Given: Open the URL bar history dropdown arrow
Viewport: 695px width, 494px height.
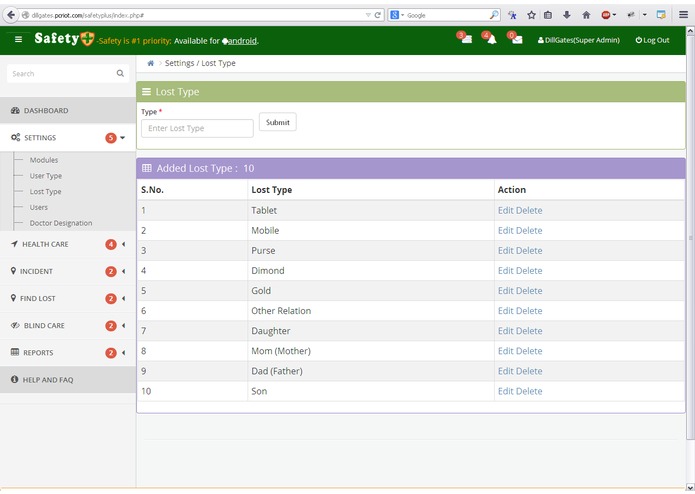Looking at the screenshot, I should [368, 15].
